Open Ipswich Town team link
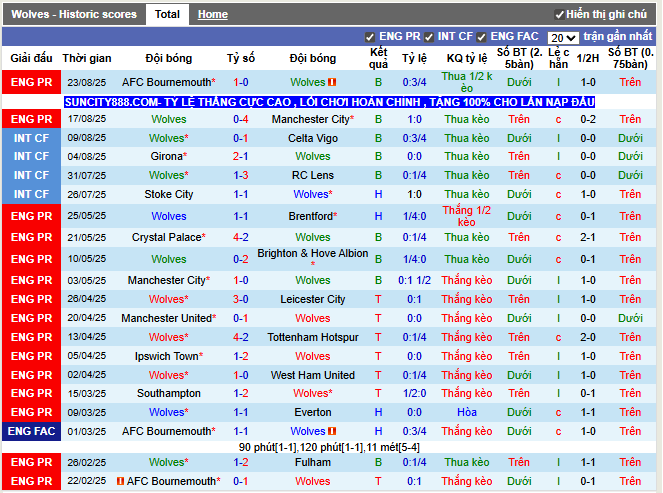 coord(167,356)
